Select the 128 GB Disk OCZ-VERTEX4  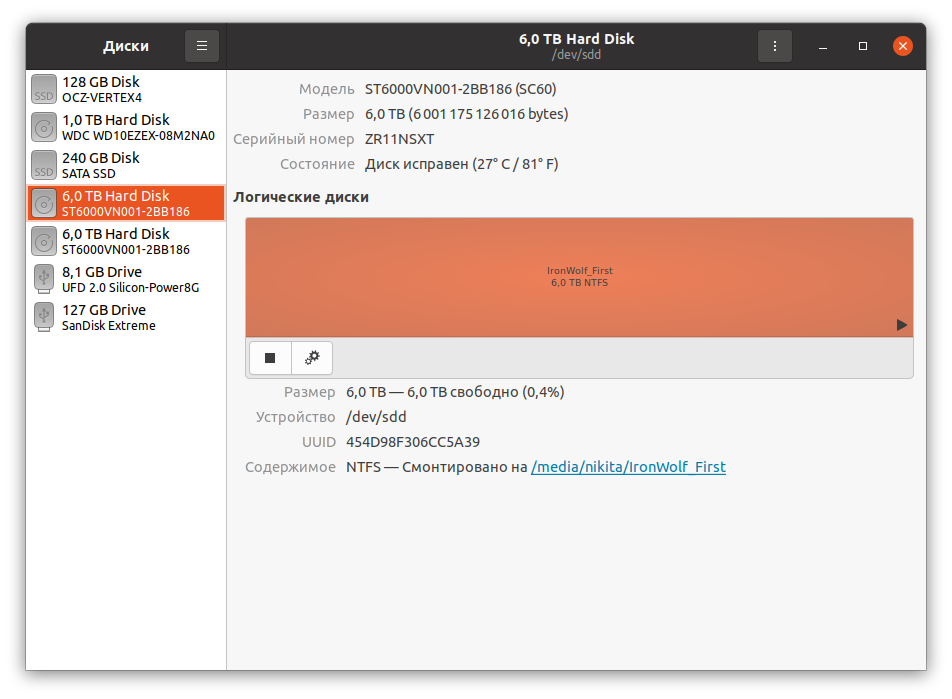point(126,89)
